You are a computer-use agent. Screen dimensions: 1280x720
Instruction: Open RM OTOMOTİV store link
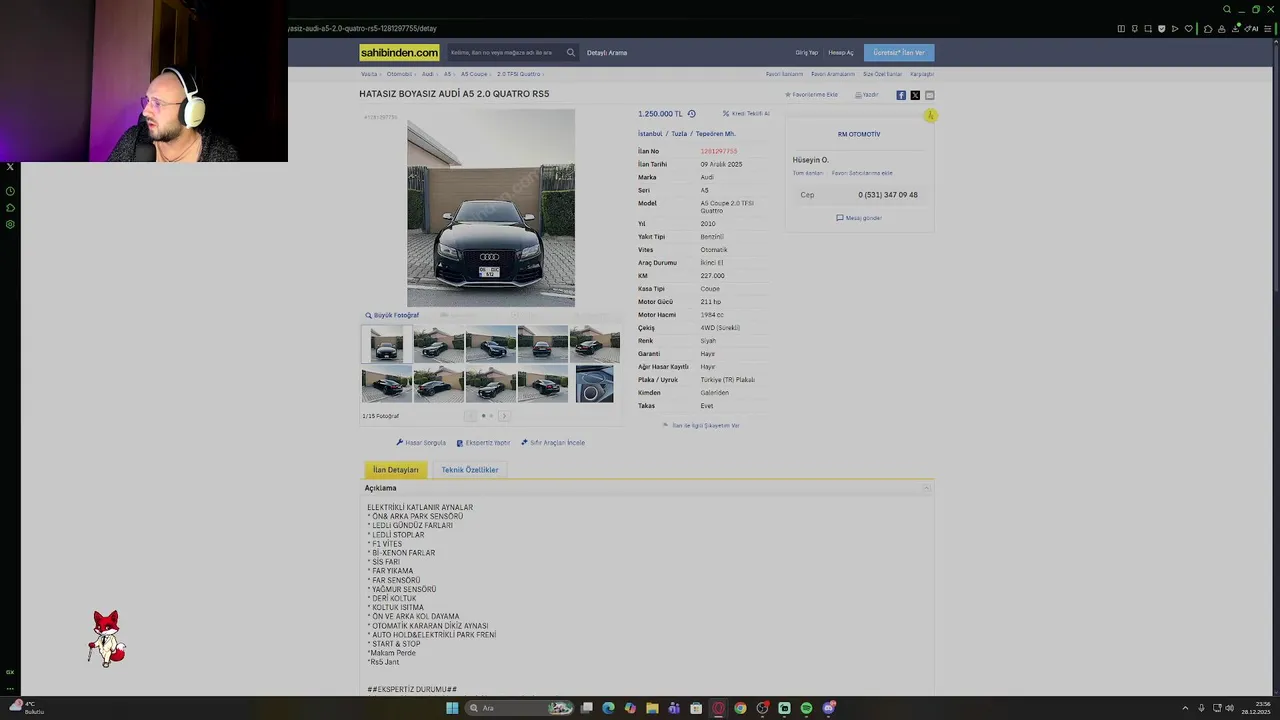click(x=859, y=134)
